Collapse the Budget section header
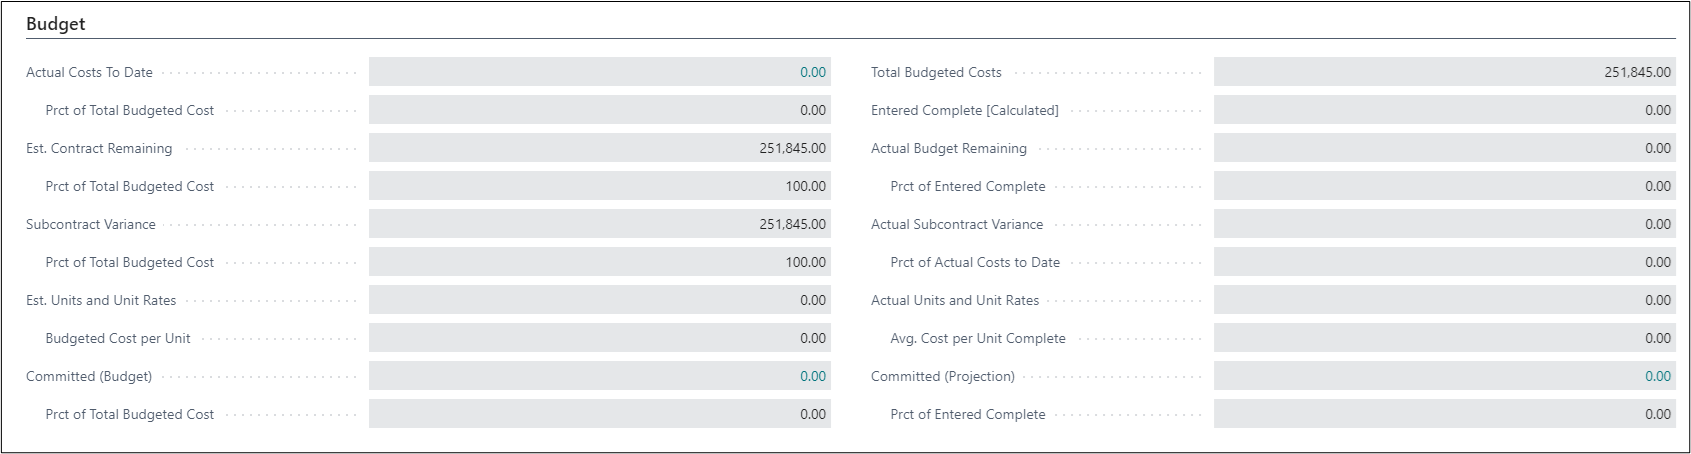Viewport: 1691px width, 454px height. click(x=56, y=24)
